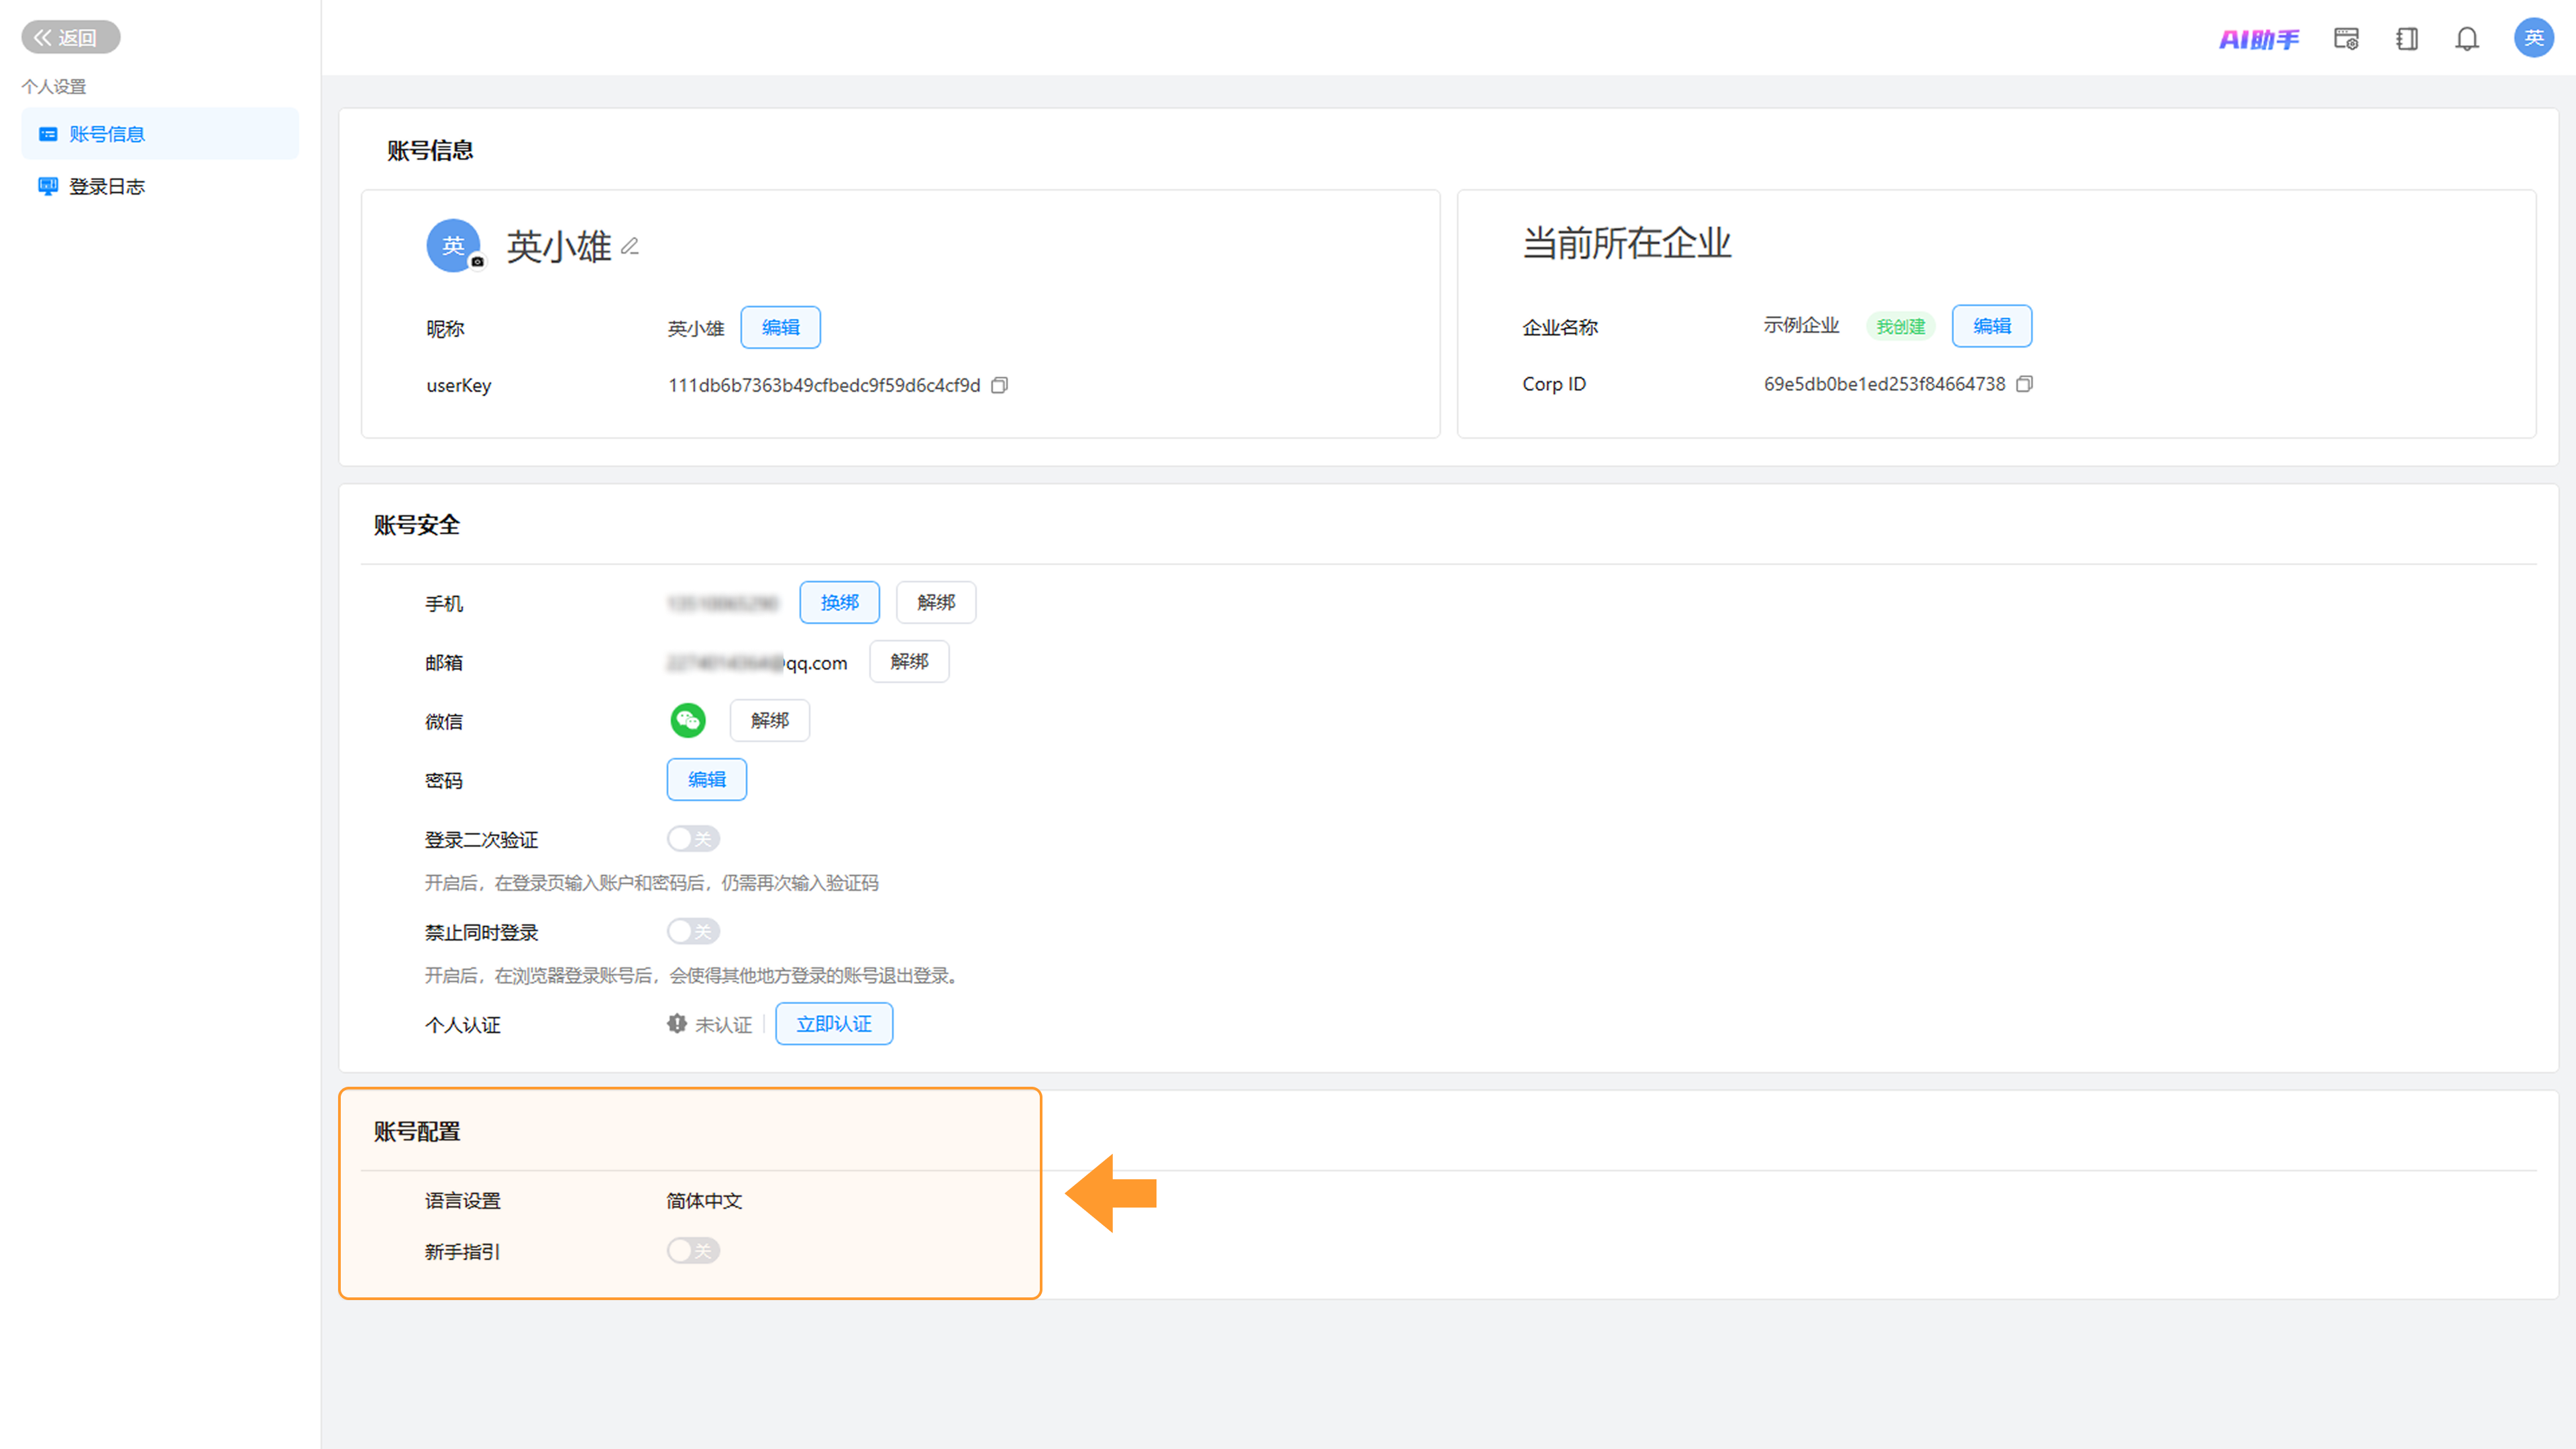This screenshot has height=1449, width=2576.
Task: Click the calendar settings icon in the top bar
Action: click(2346, 39)
